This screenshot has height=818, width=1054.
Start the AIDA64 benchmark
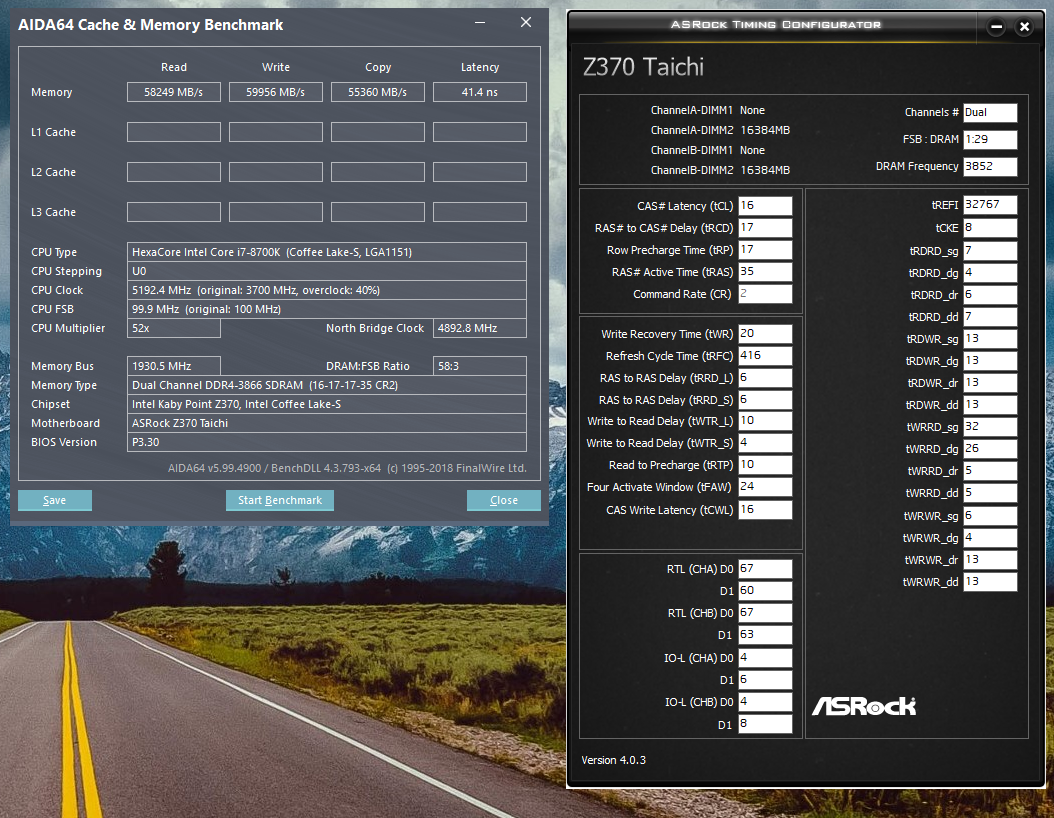tap(280, 500)
